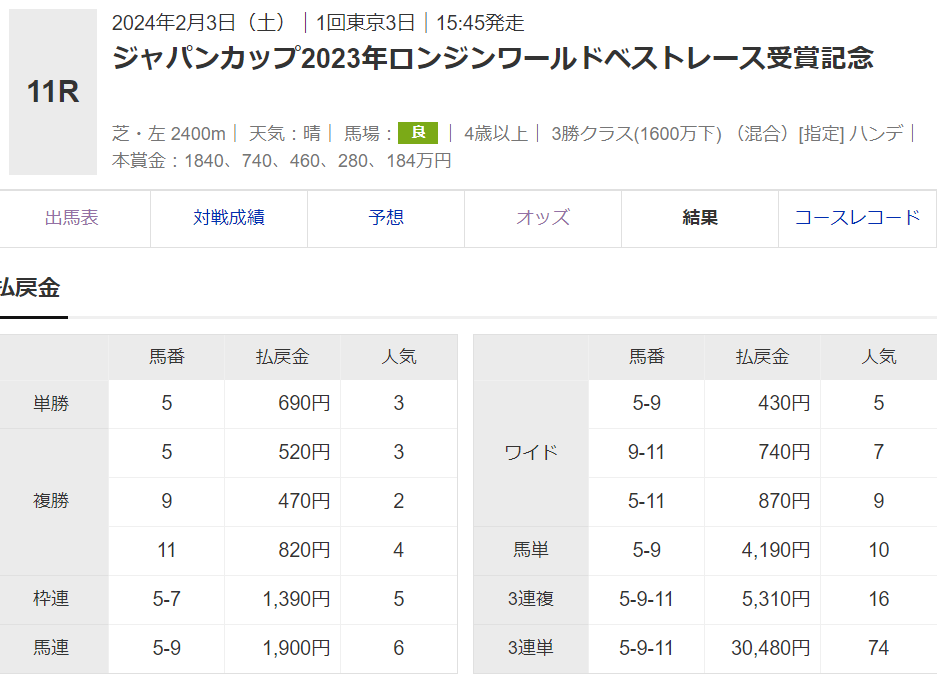Select the 払戻金 section heading

point(30,289)
